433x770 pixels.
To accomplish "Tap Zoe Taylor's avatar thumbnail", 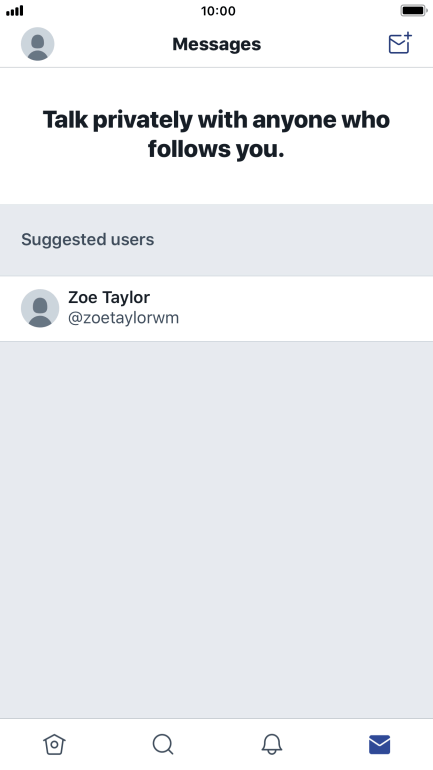I will [40, 308].
